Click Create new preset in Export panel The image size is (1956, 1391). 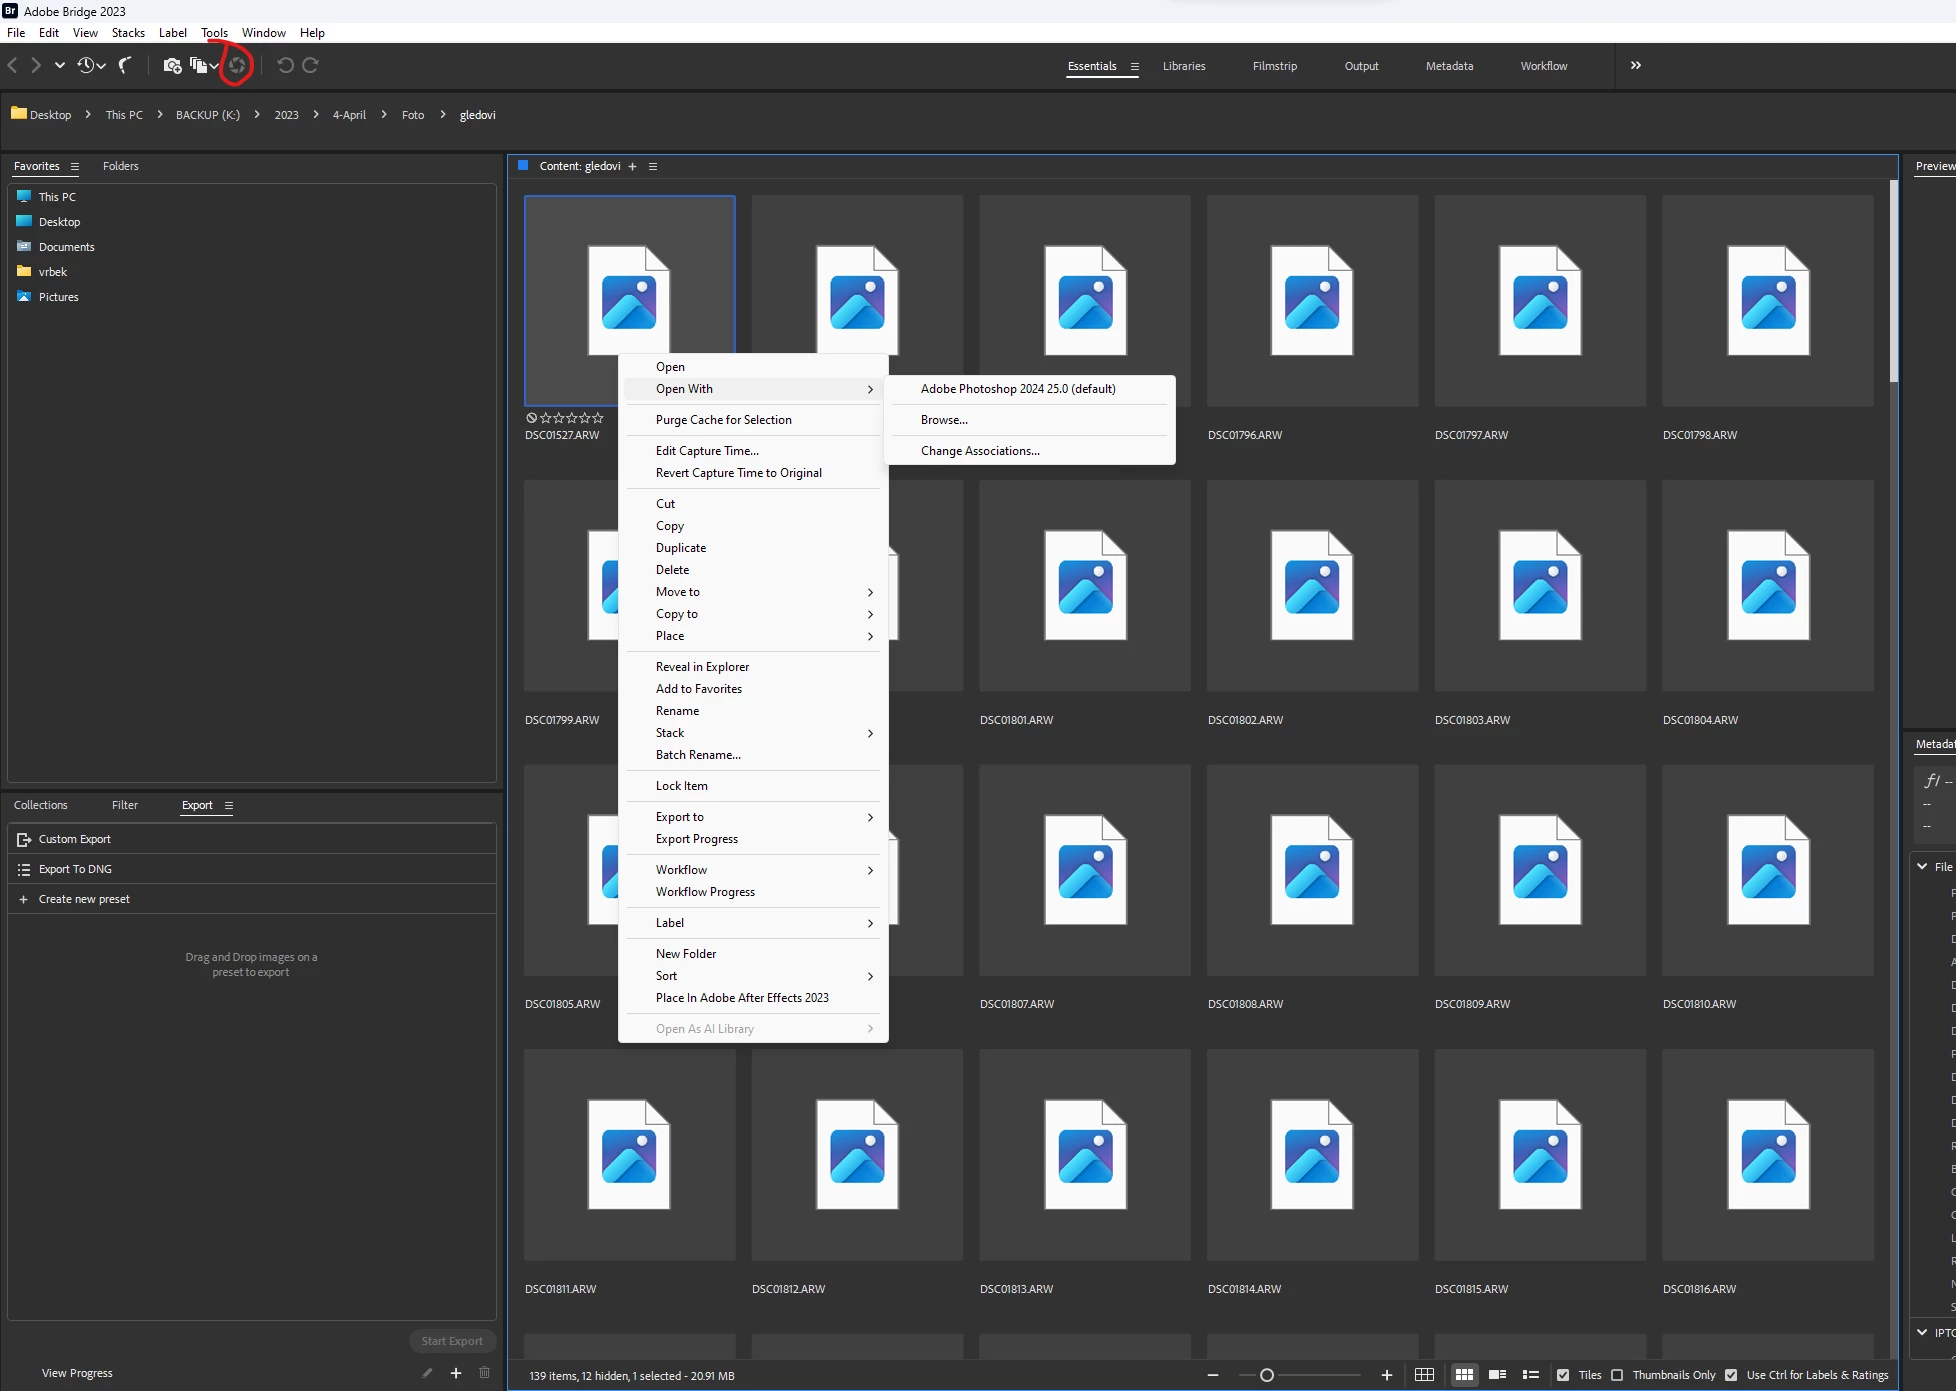point(84,899)
